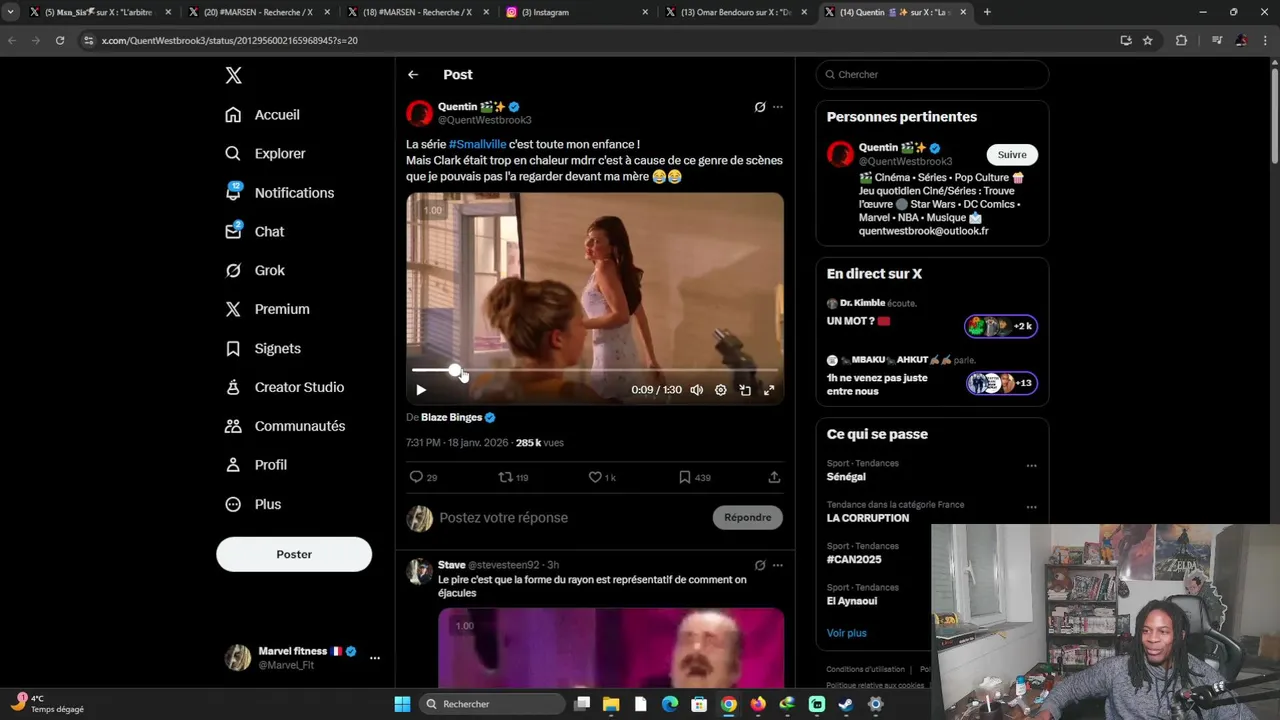Open the browser extensions menu

click(1181, 40)
